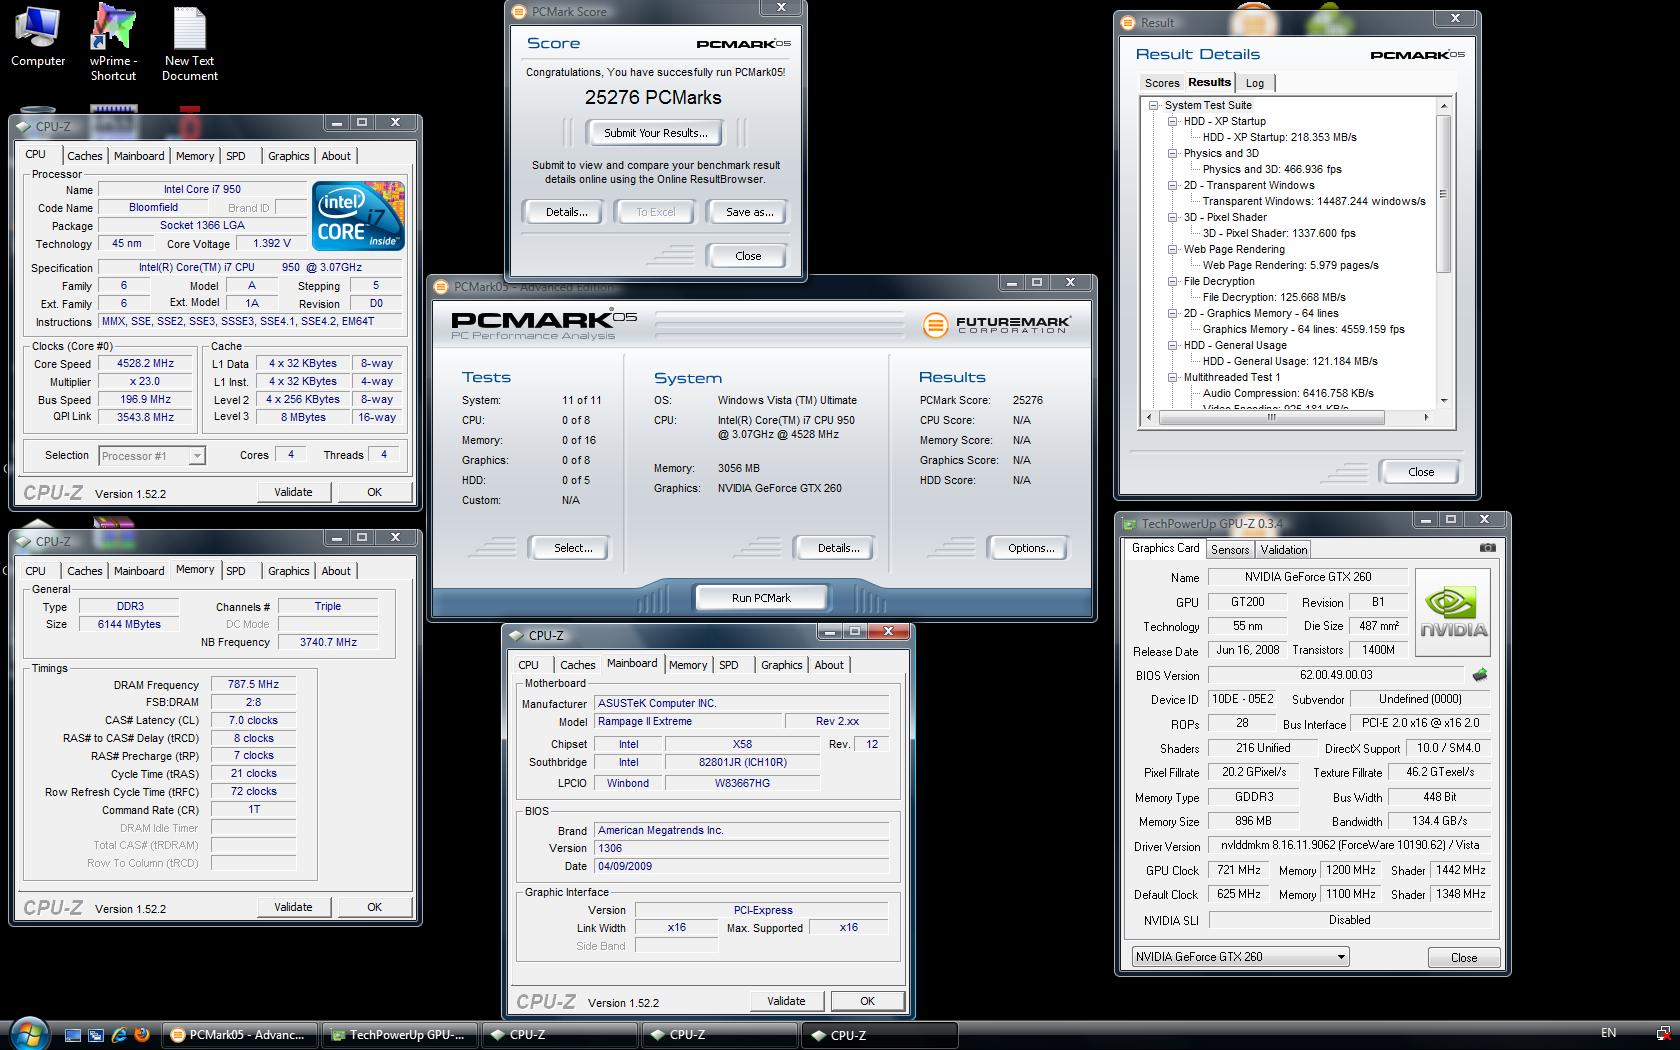Collapse the 2D - Transparent Windows node
This screenshot has height=1050, width=1680.
point(1173,185)
